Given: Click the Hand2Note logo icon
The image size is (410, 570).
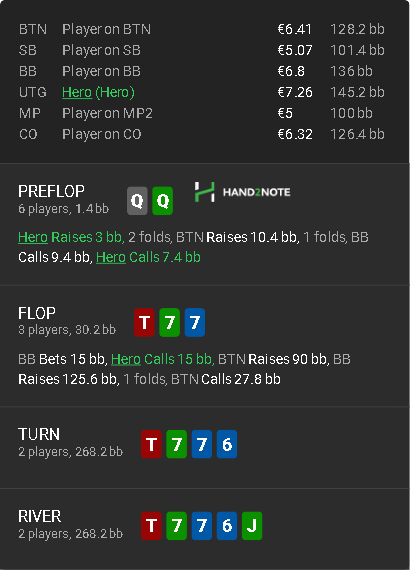Looking at the screenshot, I should click(x=204, y=192).
